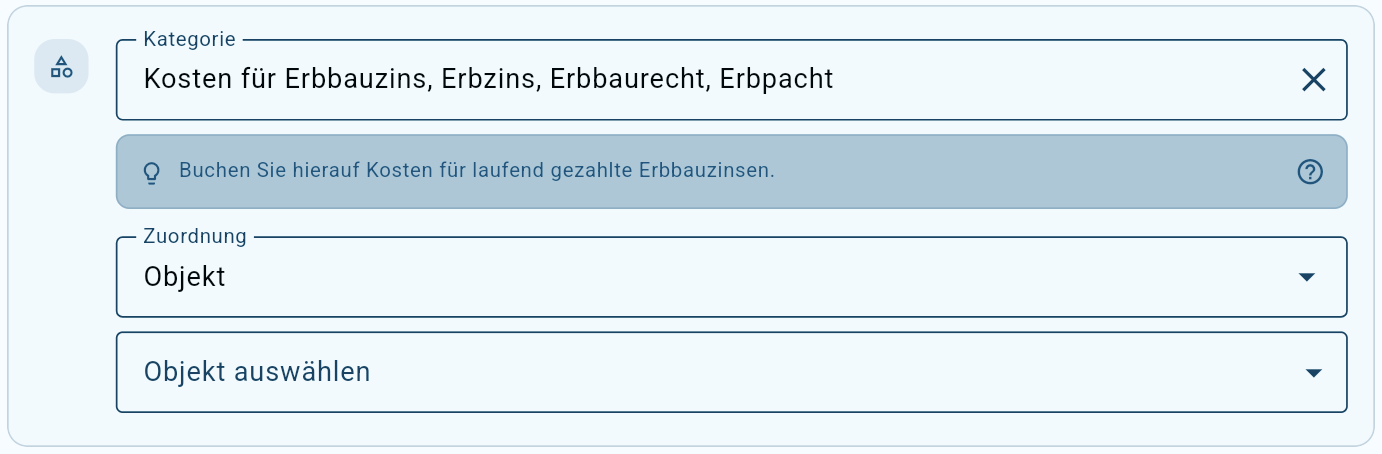Click the Zuordnung field label
The height and width of the screenshot is (454, 1382).
195,237
